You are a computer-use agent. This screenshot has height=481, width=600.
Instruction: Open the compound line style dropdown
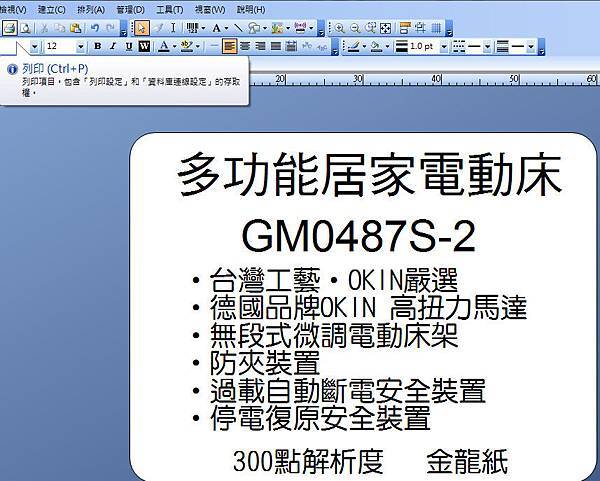[531, 47]
